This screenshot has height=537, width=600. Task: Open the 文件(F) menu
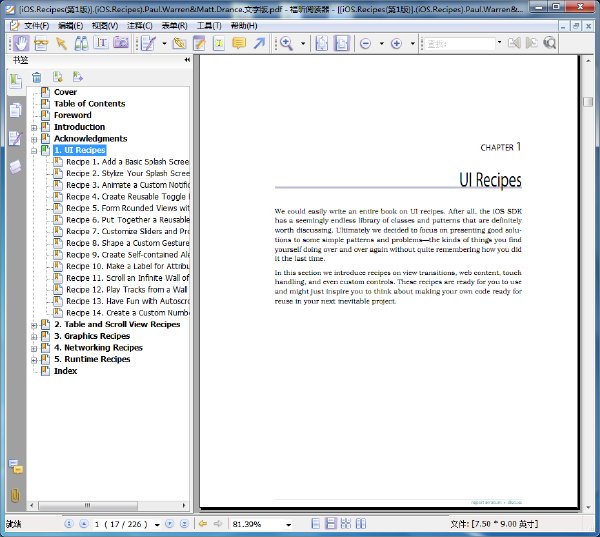tap(37, 26)
